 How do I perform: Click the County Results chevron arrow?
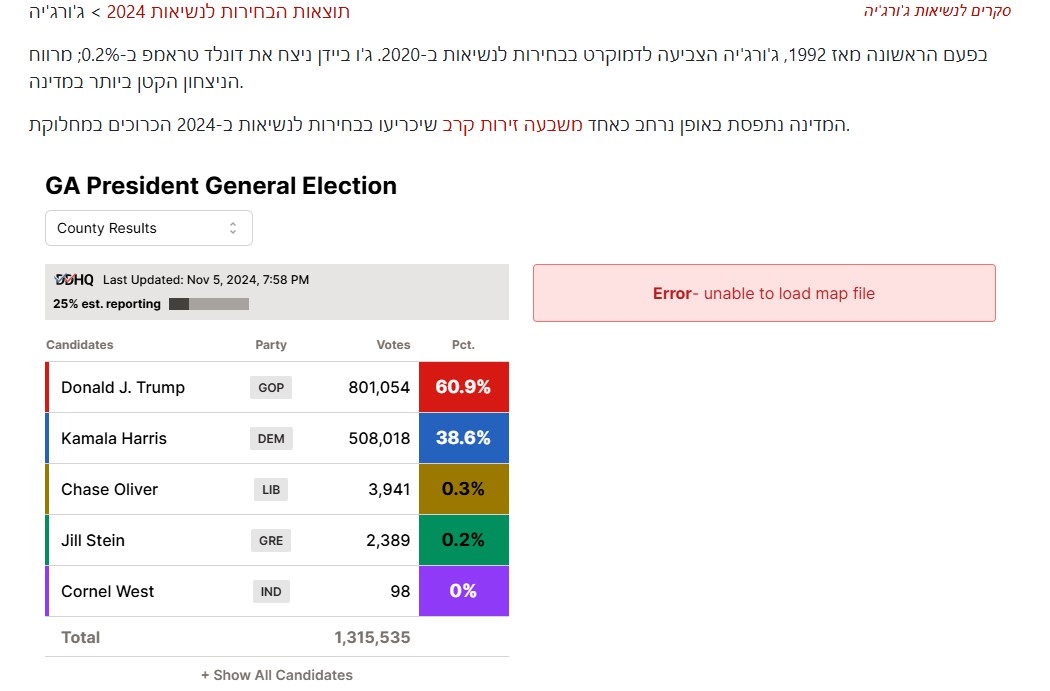pos(234,228)
